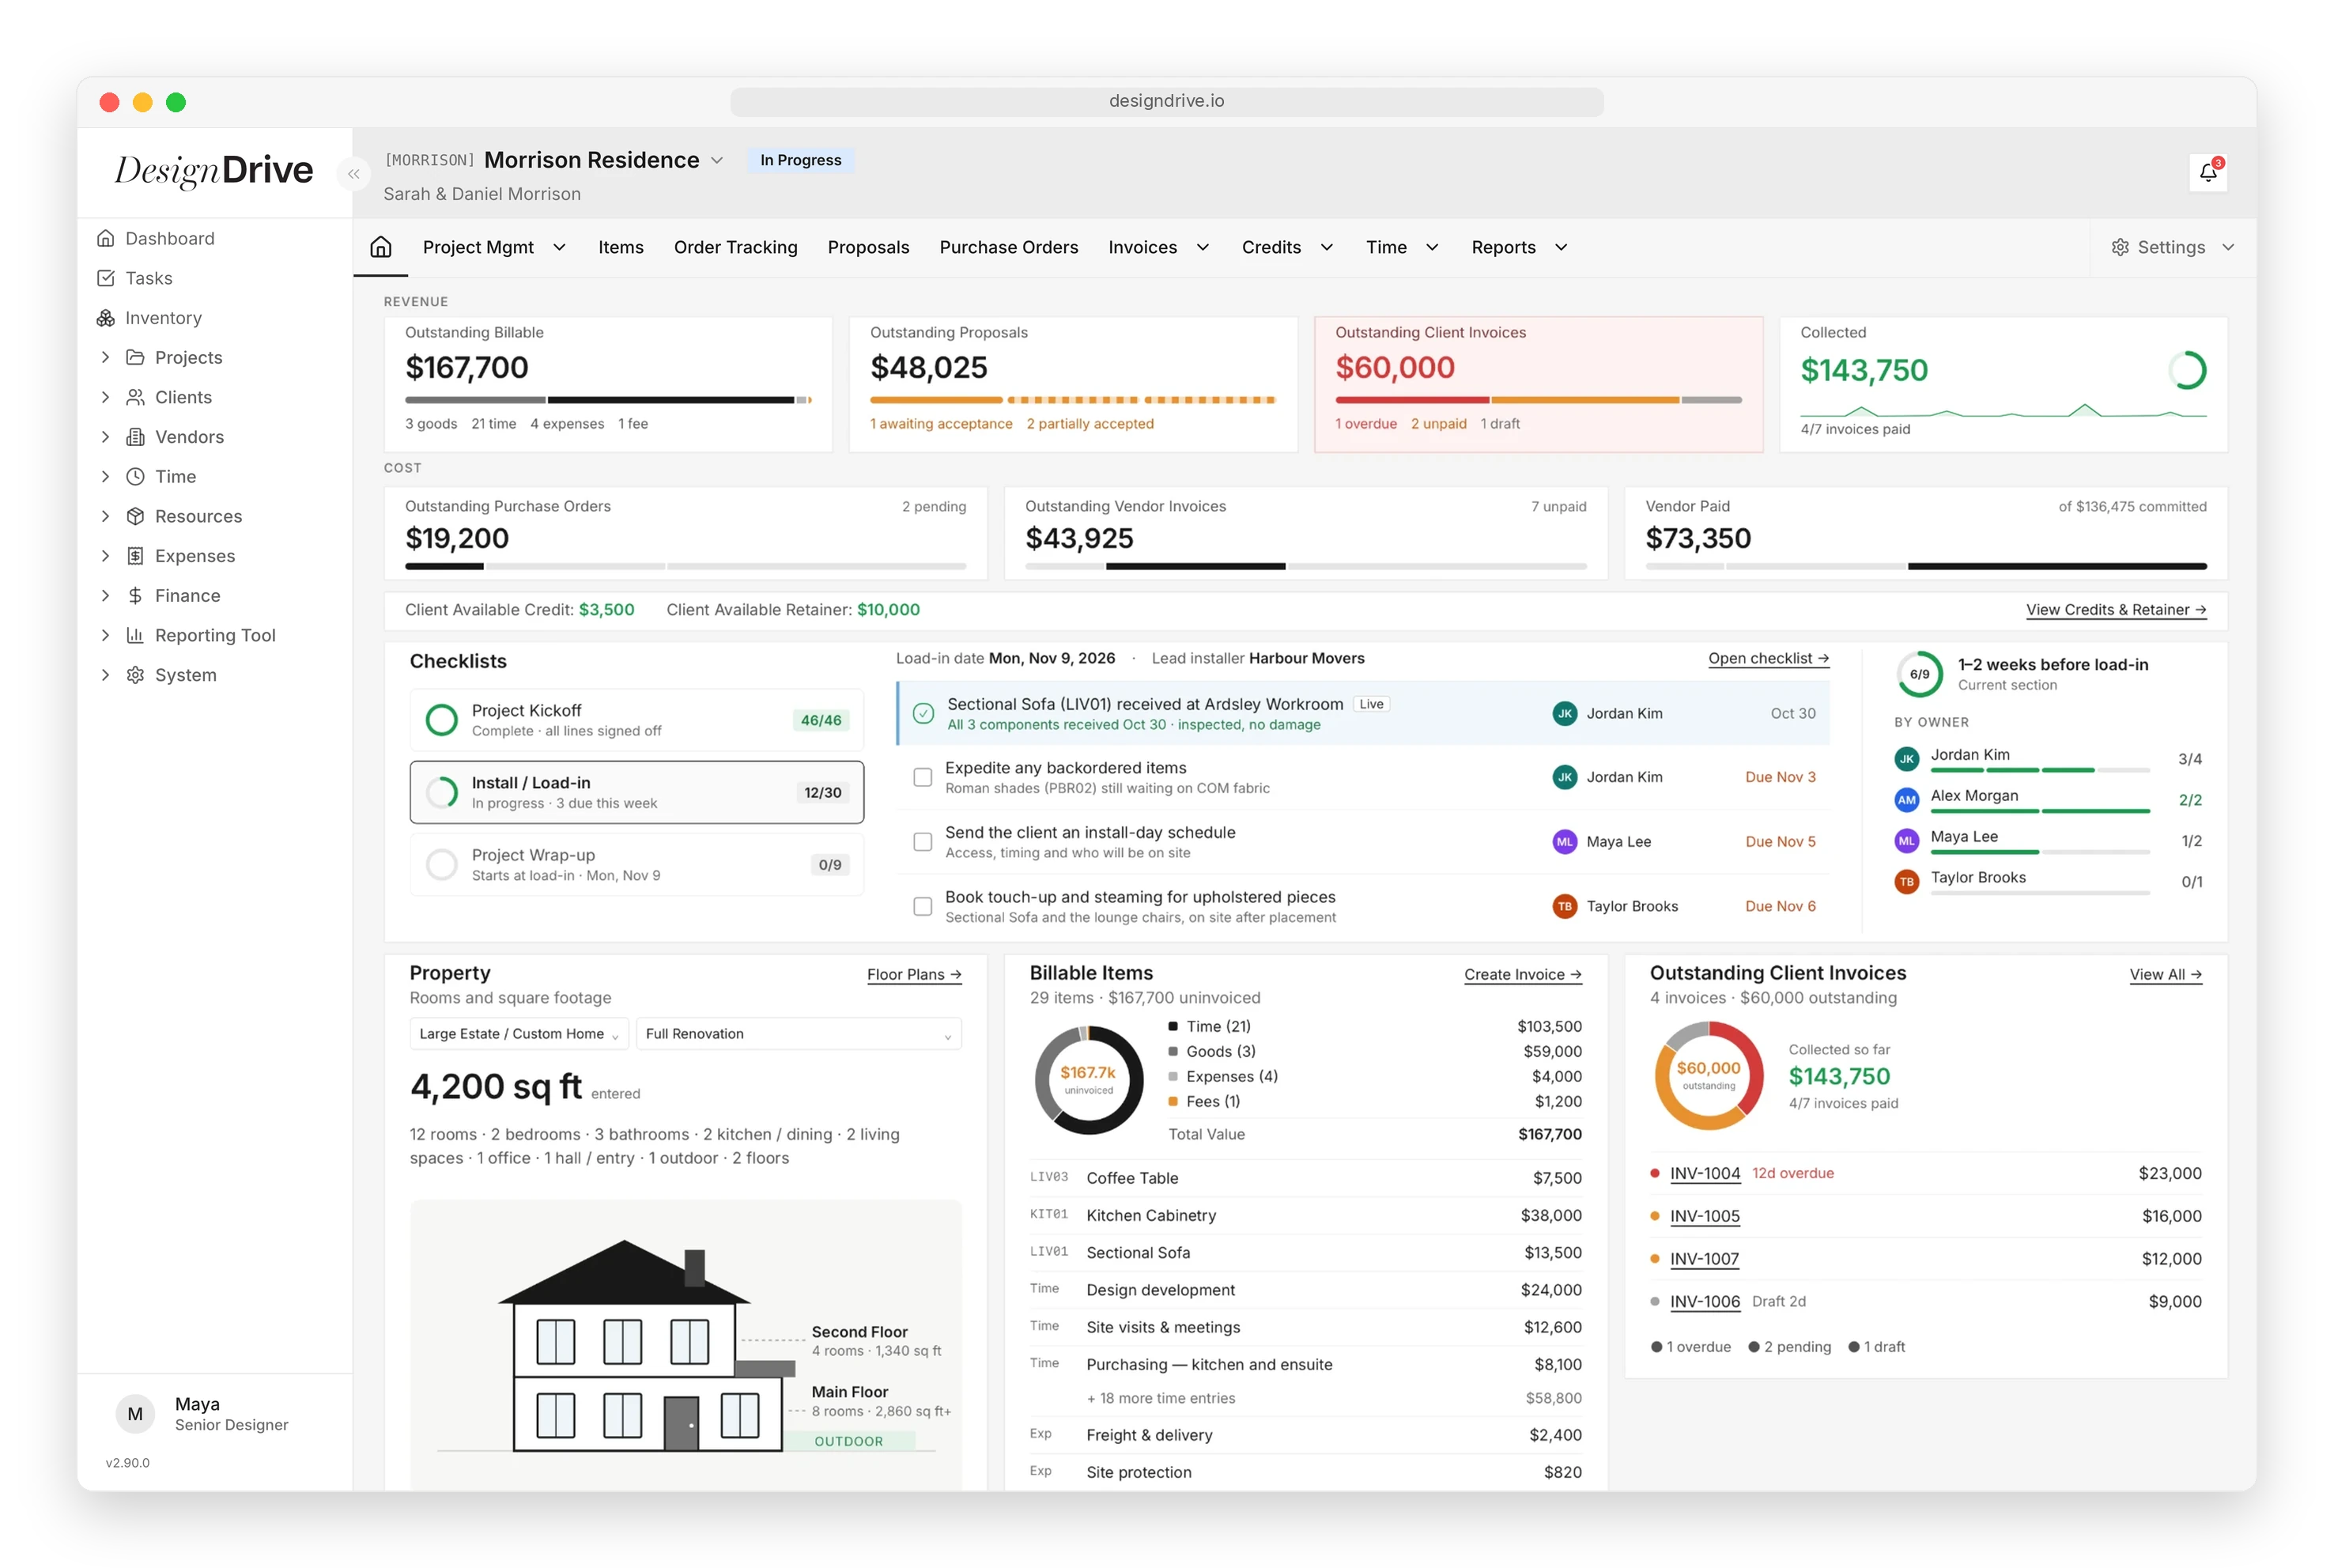2334x1568 pixels.
Task: Open invoice INV-1004
Action: (1704, 1173)
